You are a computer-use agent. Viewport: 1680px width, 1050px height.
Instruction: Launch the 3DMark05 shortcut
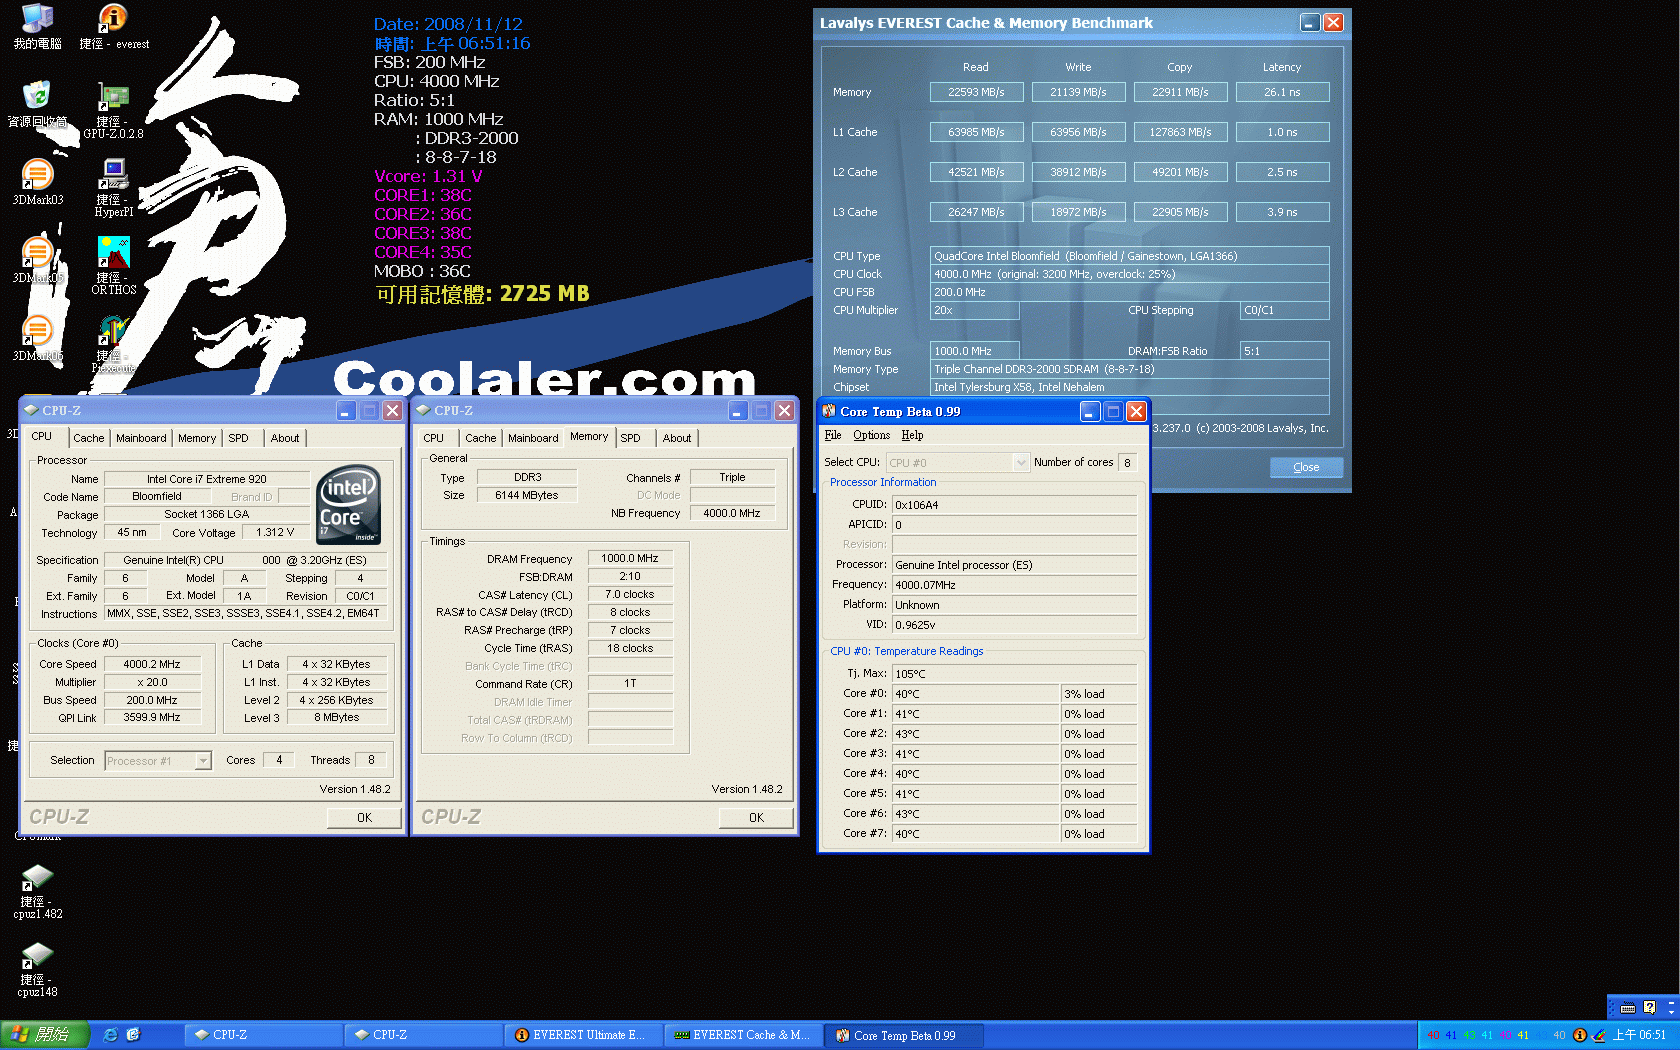tap(37, 260)
